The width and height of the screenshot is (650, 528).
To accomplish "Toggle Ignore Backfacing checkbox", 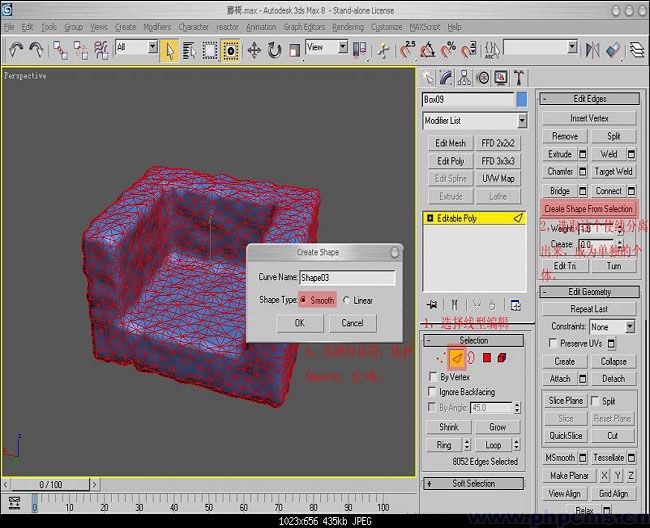I will pyautogui.click(x=432, y=392).
